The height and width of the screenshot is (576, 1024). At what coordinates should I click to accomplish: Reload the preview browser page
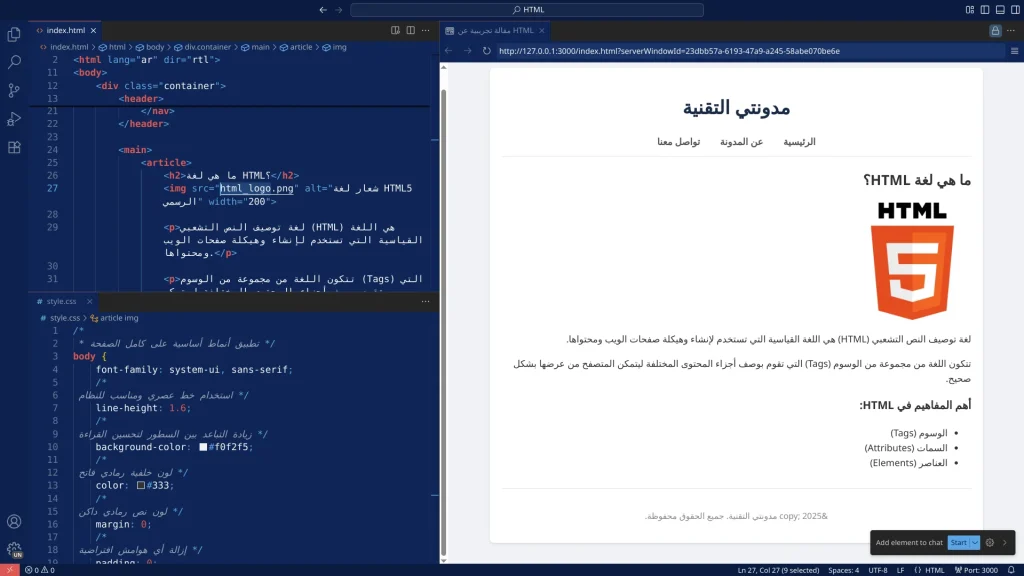[487, 51]
